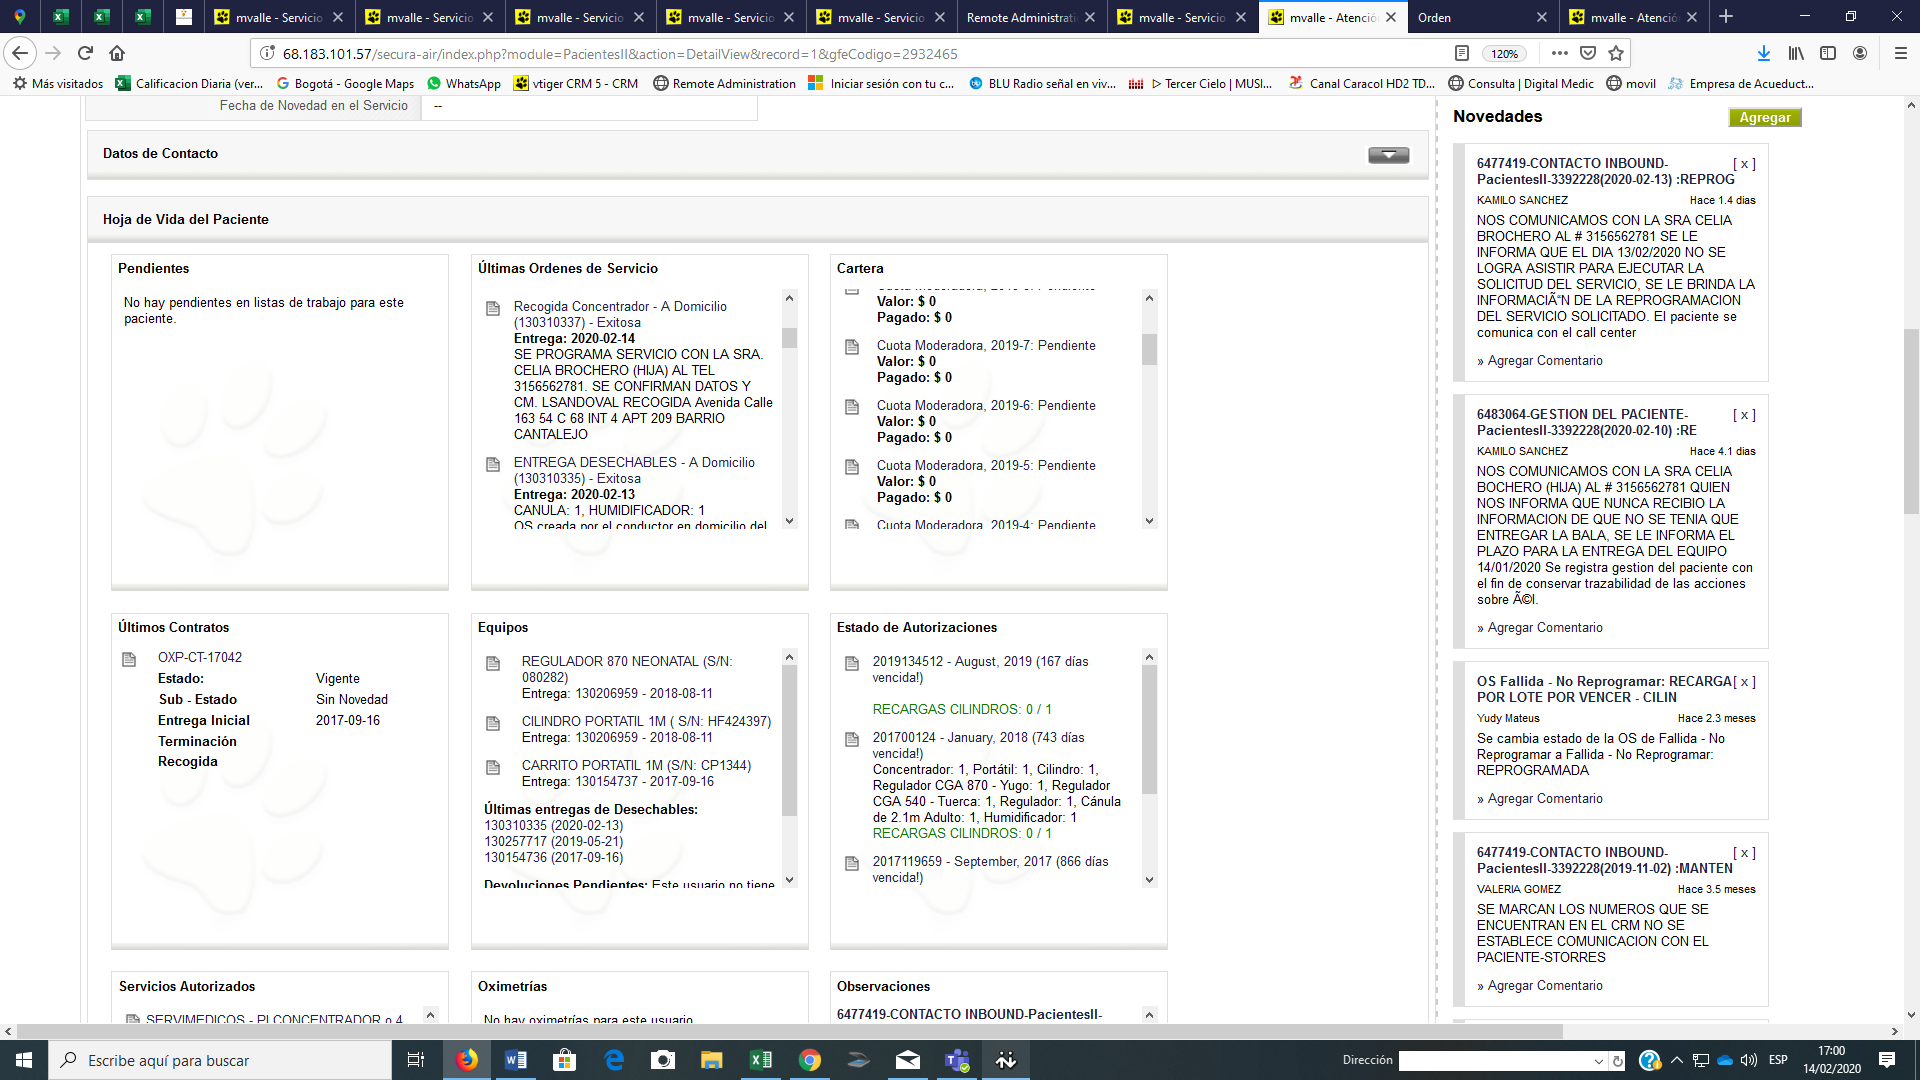Open Firefox hamburger menu
This screenshot has height=1080, width=1920.
[1901, 53]
